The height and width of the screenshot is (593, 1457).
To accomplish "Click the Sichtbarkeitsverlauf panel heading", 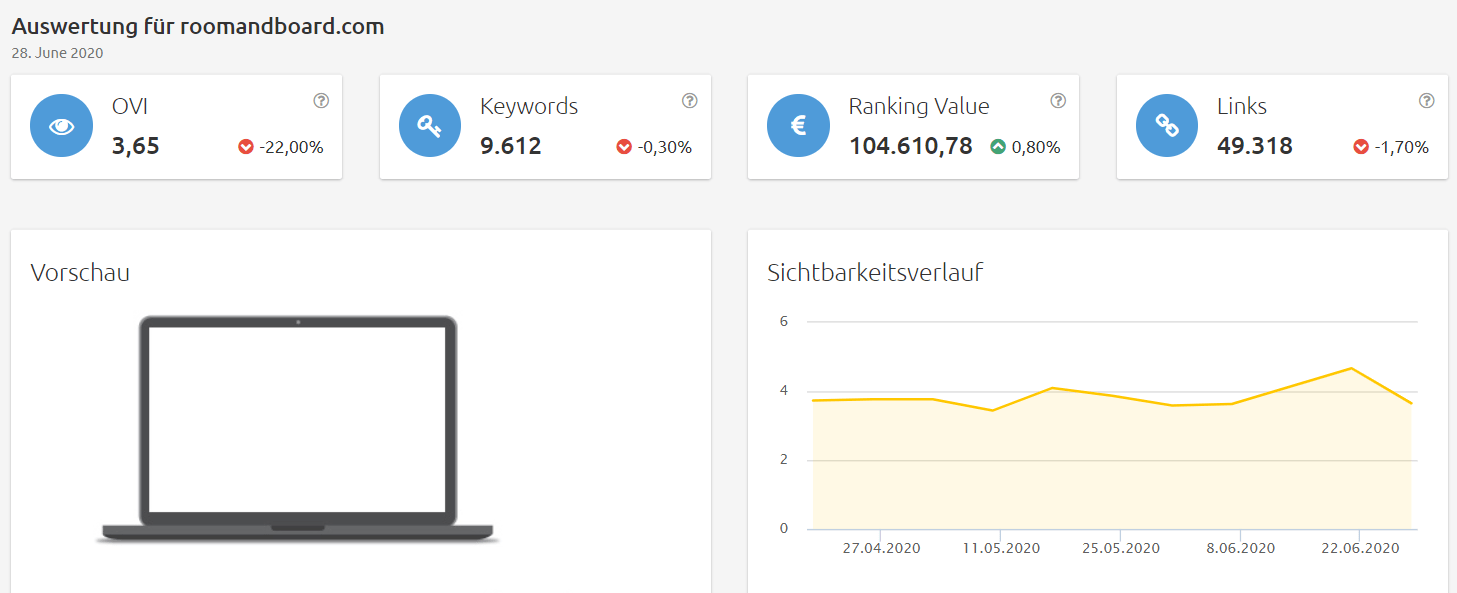I will point(875,272).
